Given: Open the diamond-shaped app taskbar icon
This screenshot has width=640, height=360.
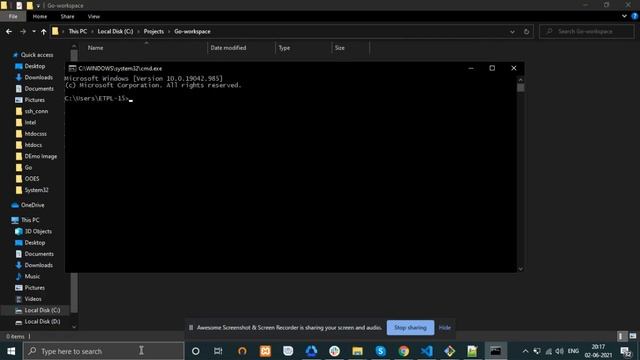Looking at the screenshot, I should [x=449, y=351].
